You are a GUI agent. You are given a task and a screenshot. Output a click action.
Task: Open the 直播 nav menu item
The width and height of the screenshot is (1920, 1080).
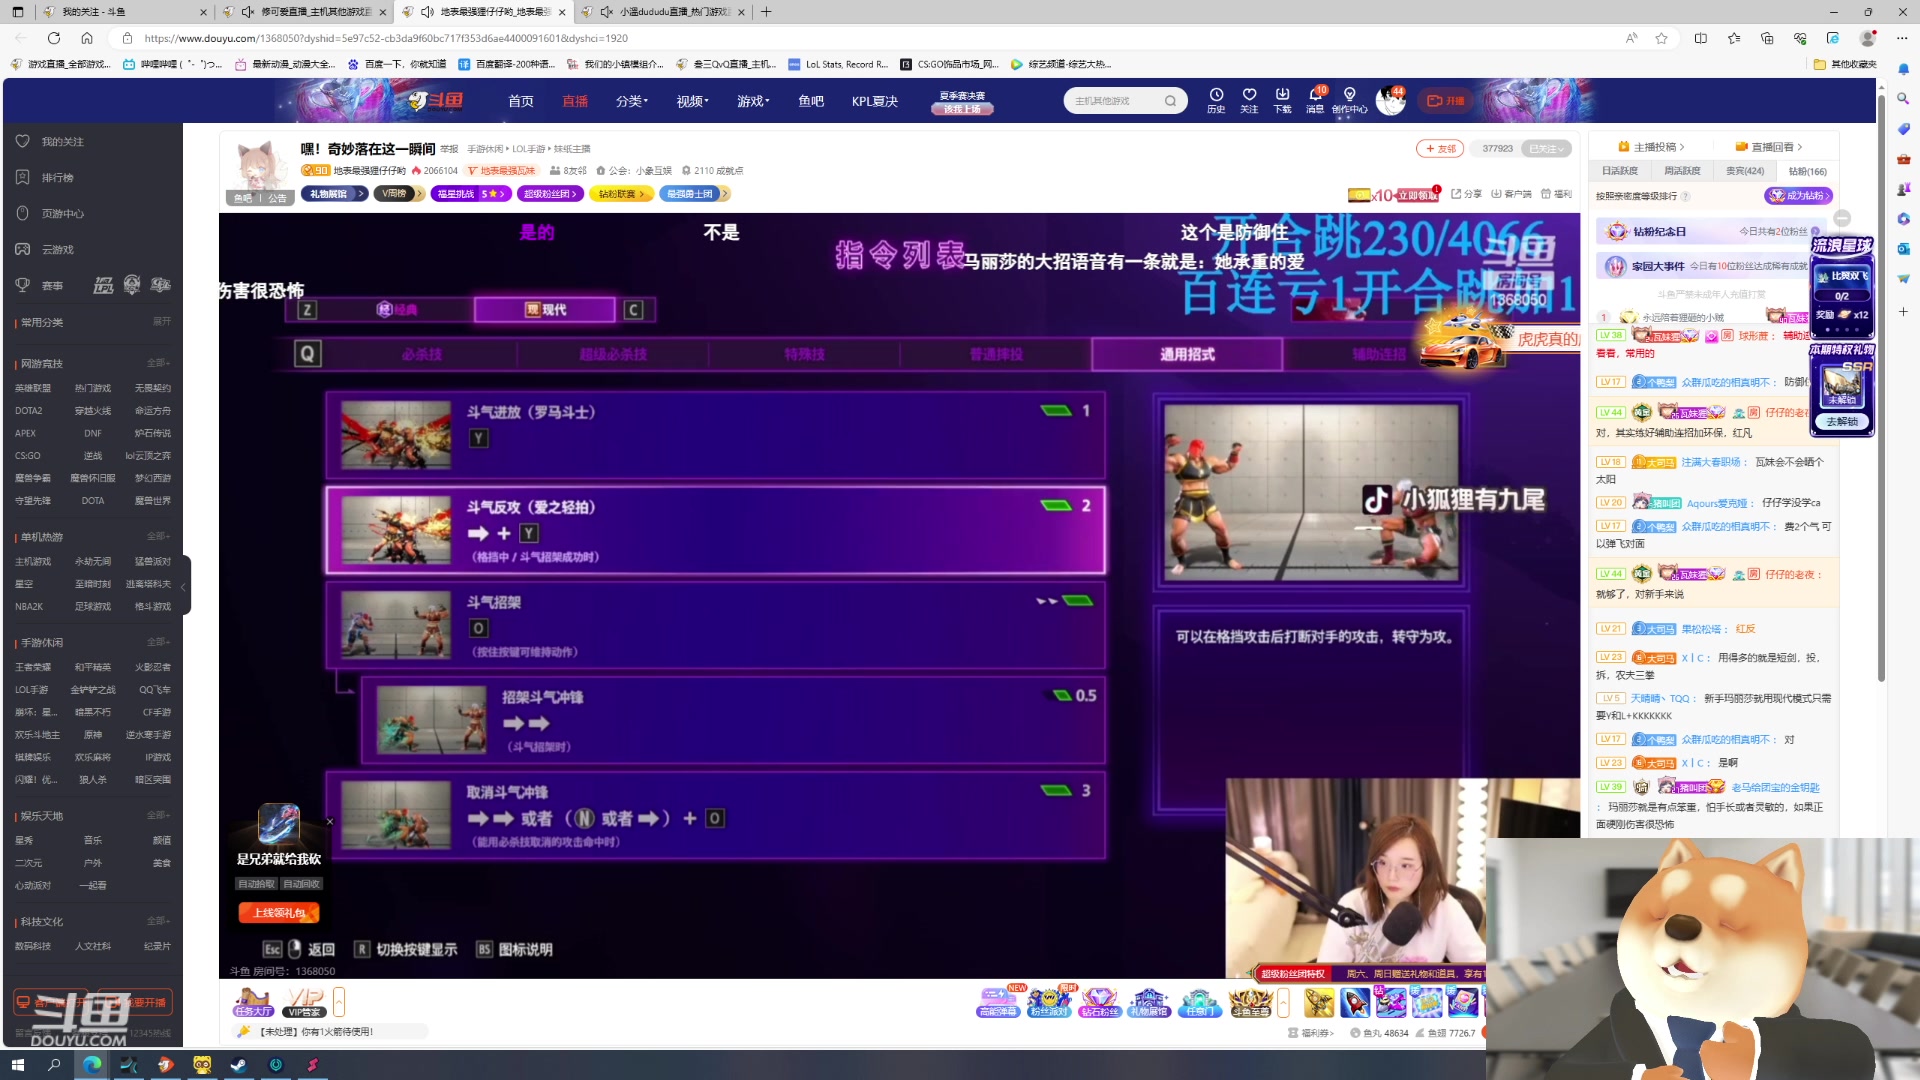575,101
